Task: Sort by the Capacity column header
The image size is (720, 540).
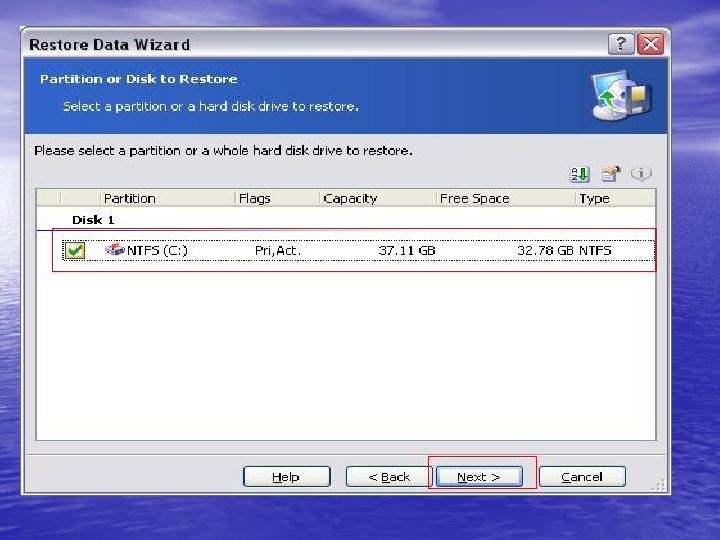Action: [377, 198]
